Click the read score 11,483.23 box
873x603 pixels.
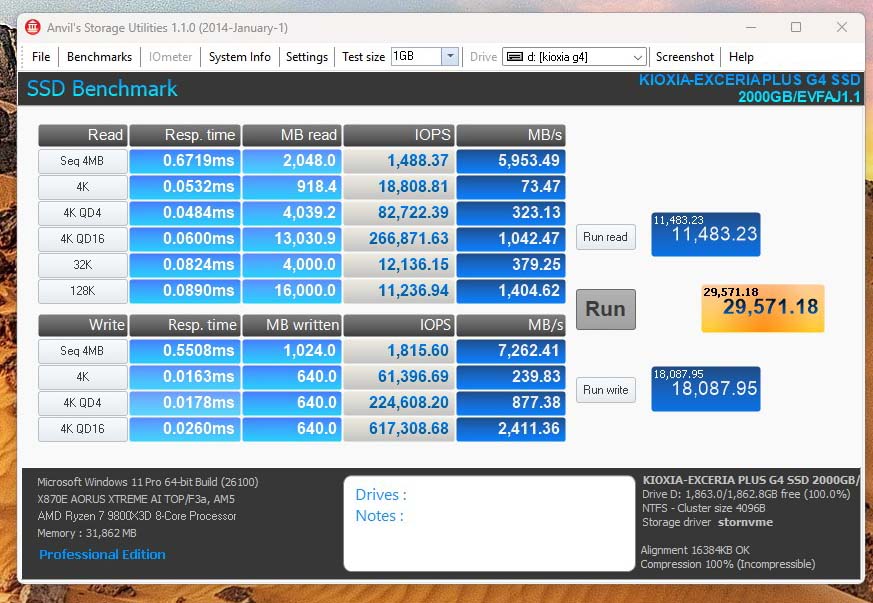[705, 234]
